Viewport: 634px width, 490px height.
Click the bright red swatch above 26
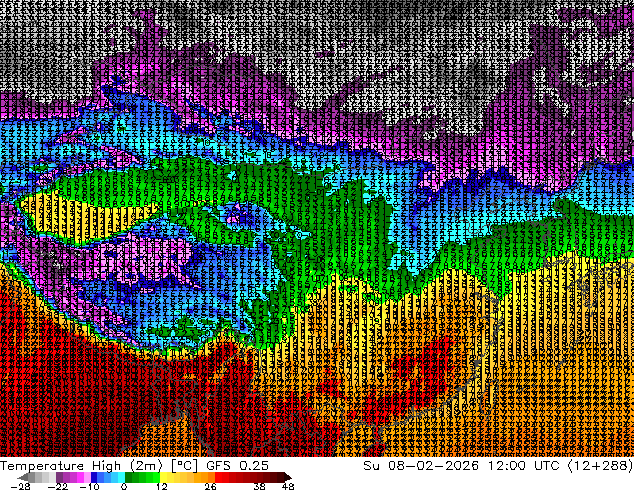tap(218, 477)
